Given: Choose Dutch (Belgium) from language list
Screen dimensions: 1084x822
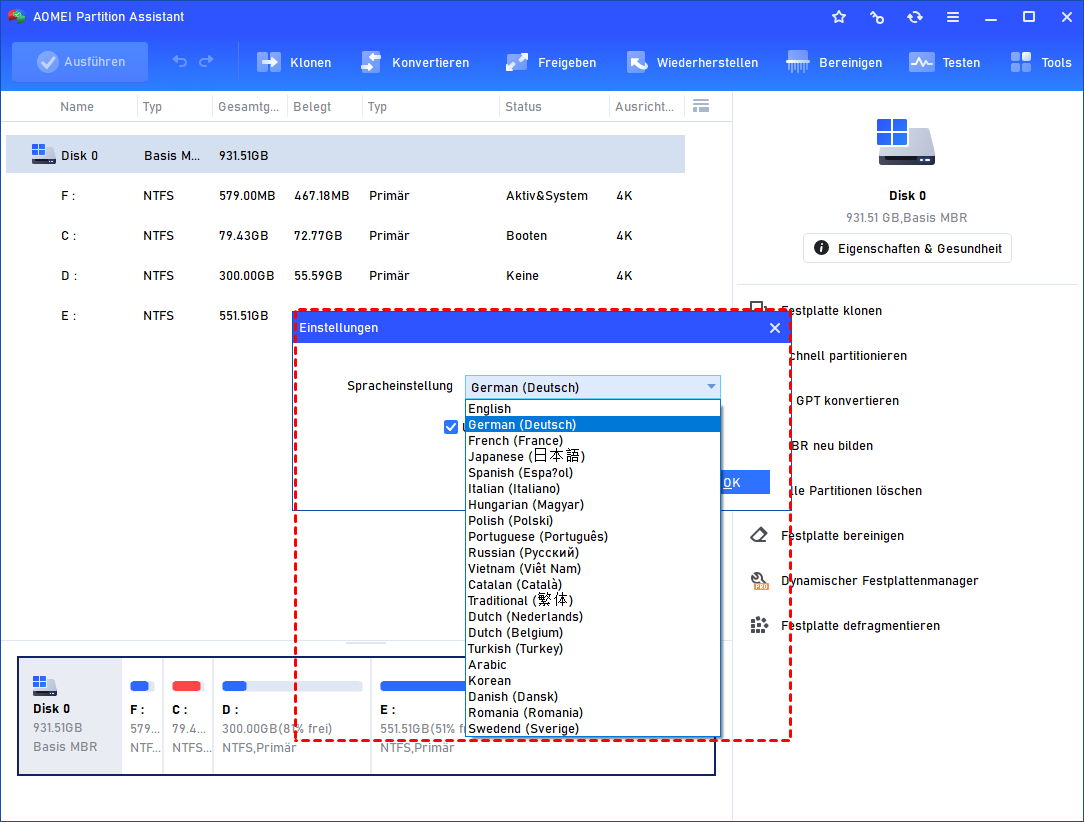Looking at the screenshot, I should point(593,633).
